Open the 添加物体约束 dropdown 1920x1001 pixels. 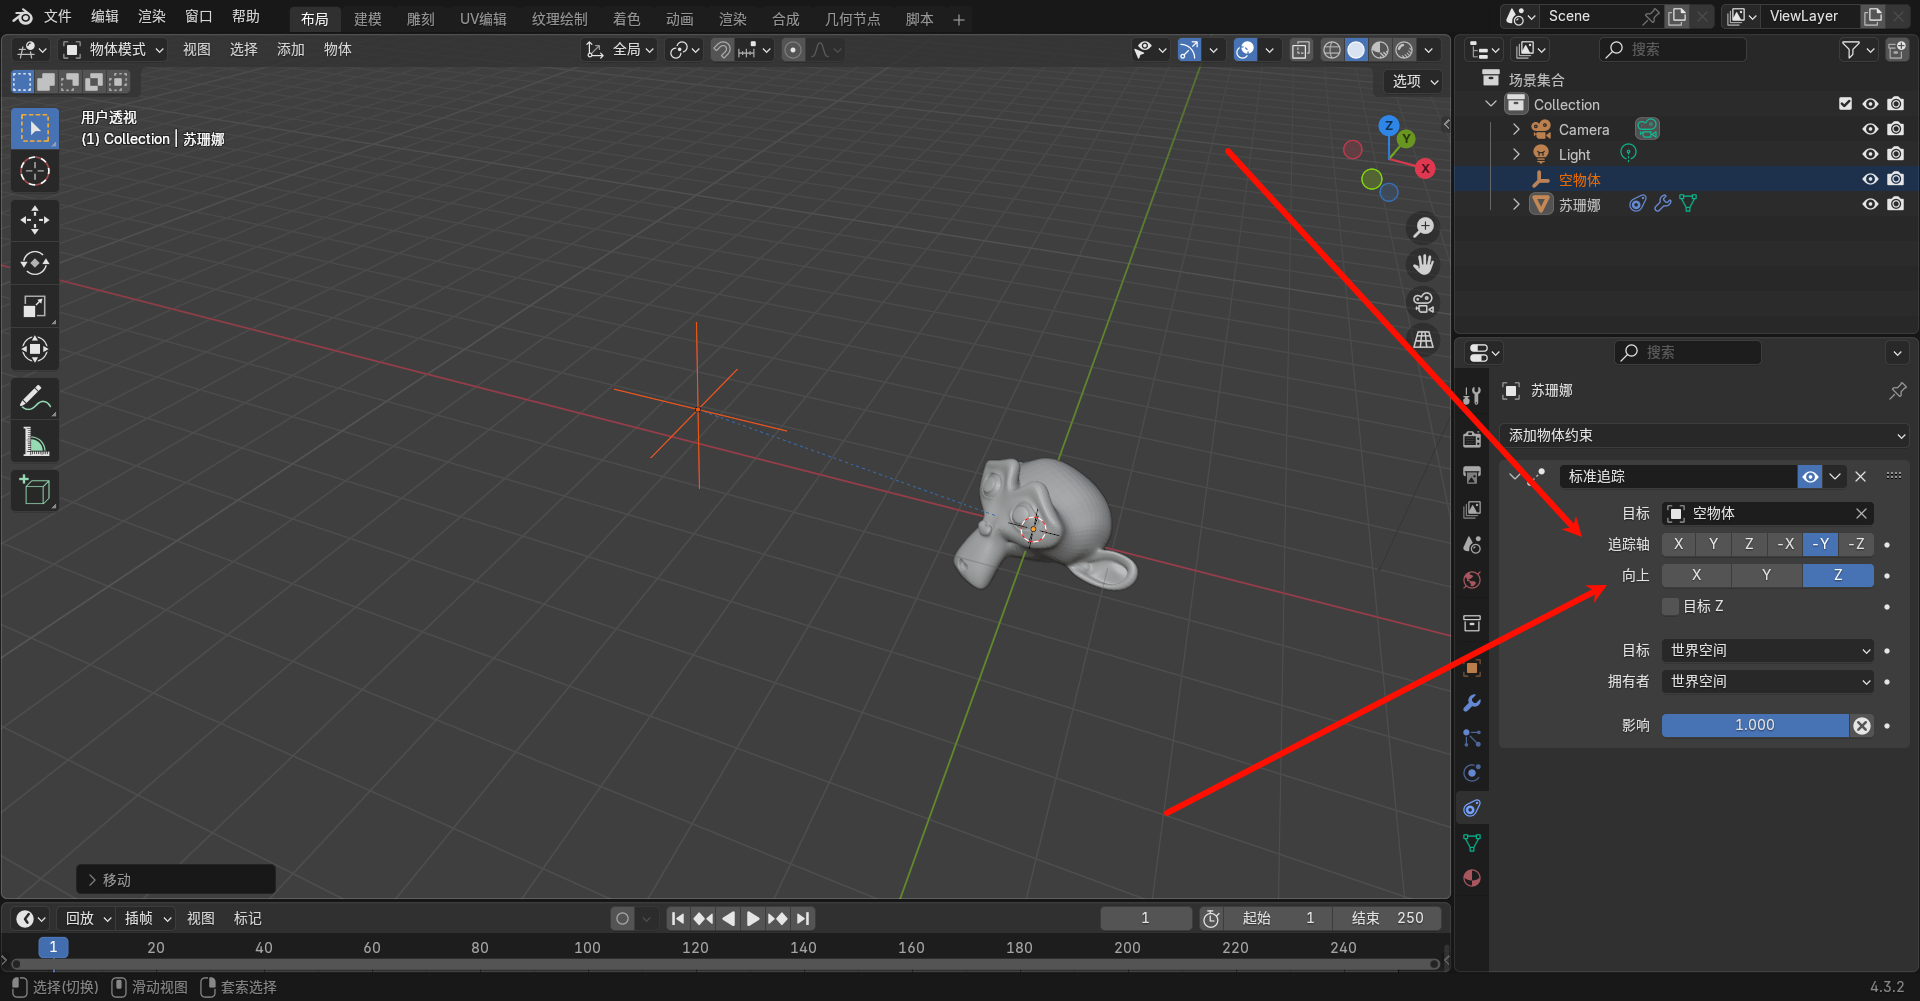pyautogui.click(x=1705, y=436)
